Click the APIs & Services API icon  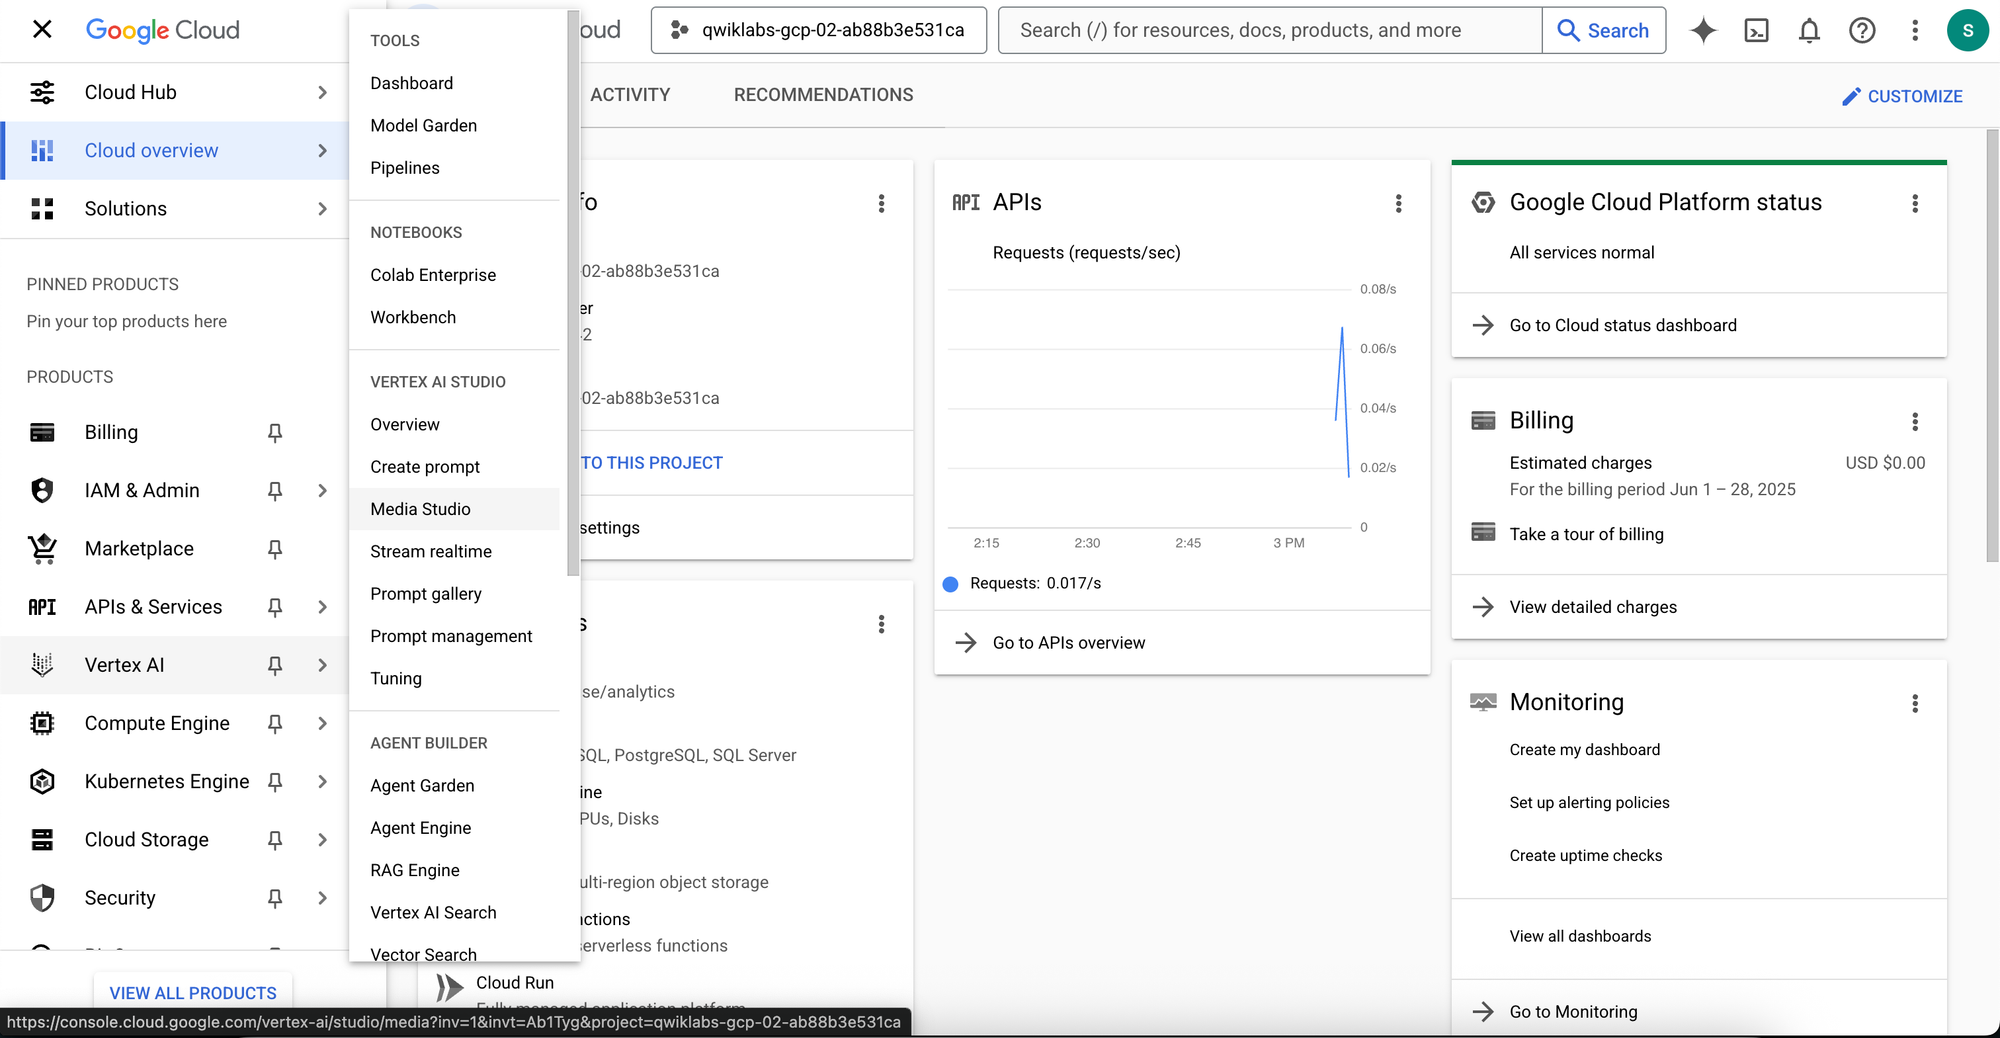coord(42,607)
